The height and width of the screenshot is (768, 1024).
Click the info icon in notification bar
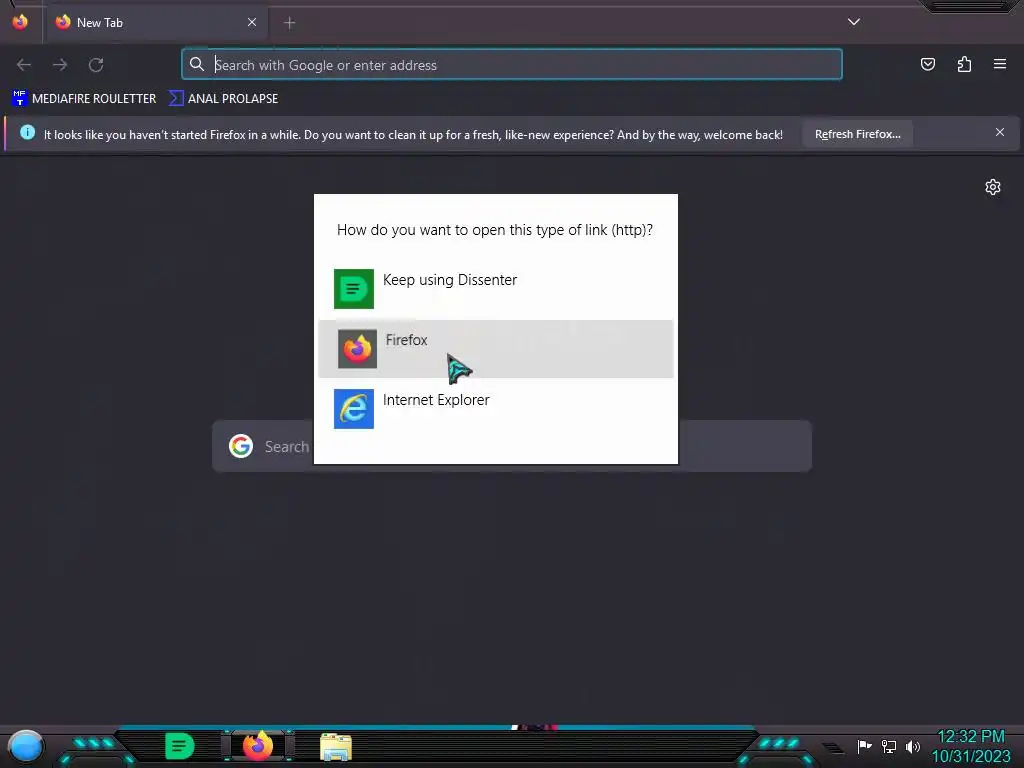[27, 133]
